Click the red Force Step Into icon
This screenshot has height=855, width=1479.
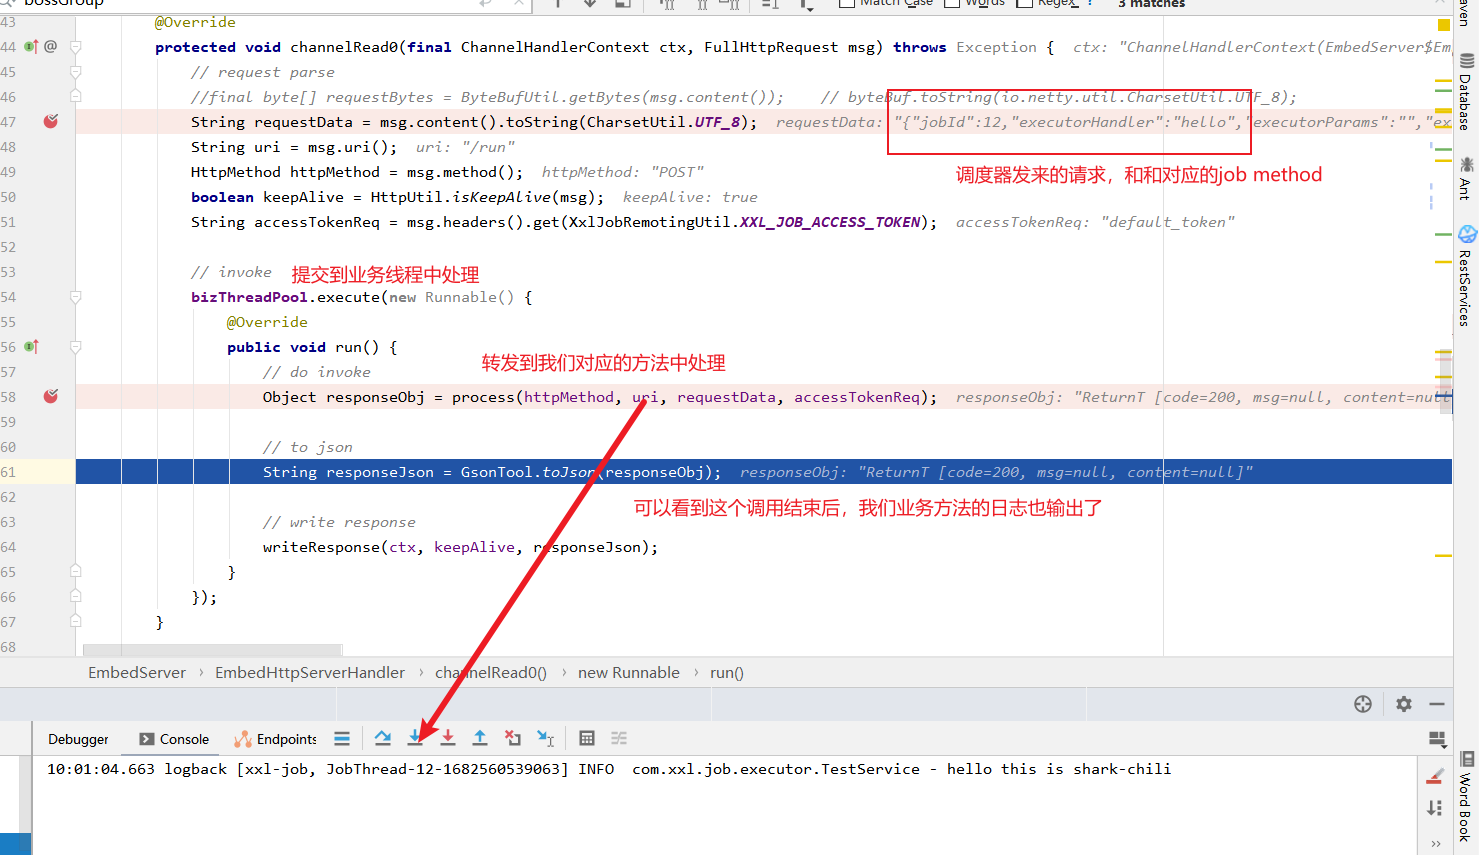click(x=448, y=738)
